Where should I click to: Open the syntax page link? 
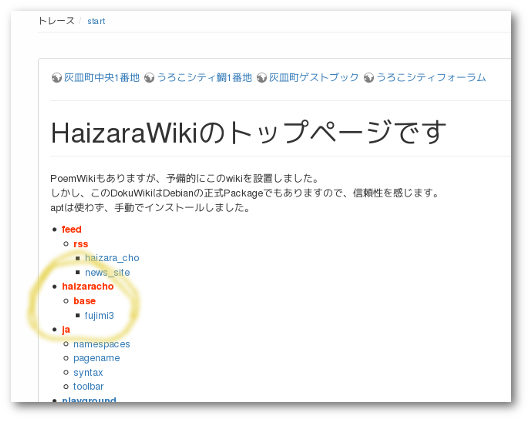point(88,372)
